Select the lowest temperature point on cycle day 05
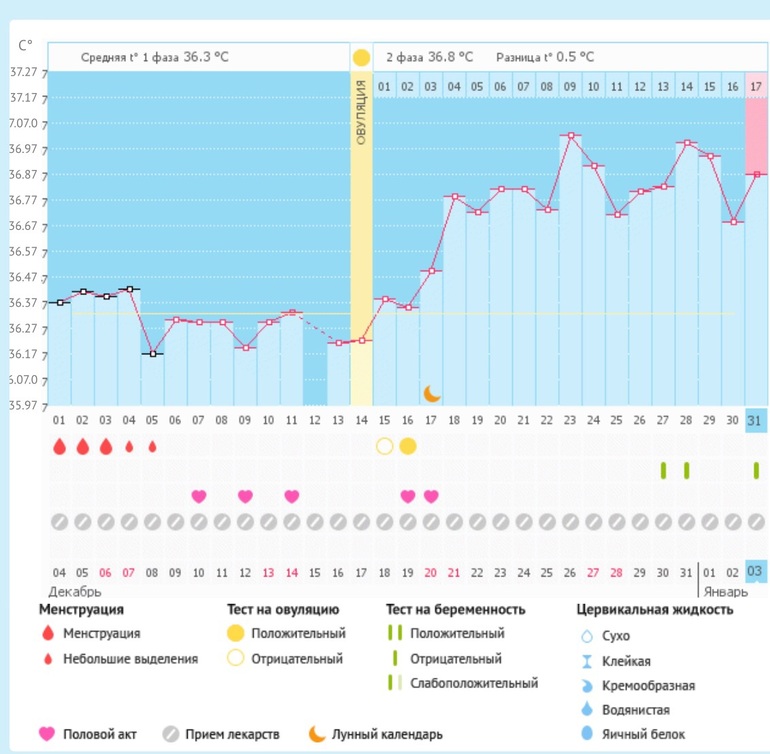 [152, 354]
